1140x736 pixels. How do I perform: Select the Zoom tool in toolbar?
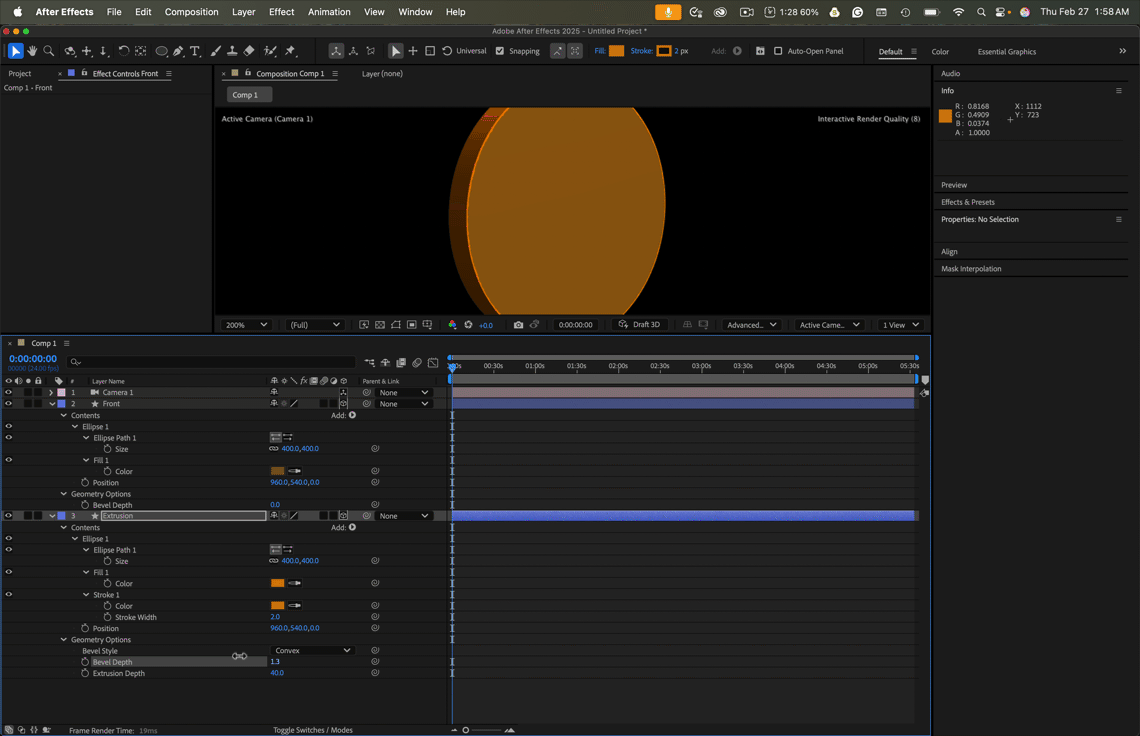(48, 51)
